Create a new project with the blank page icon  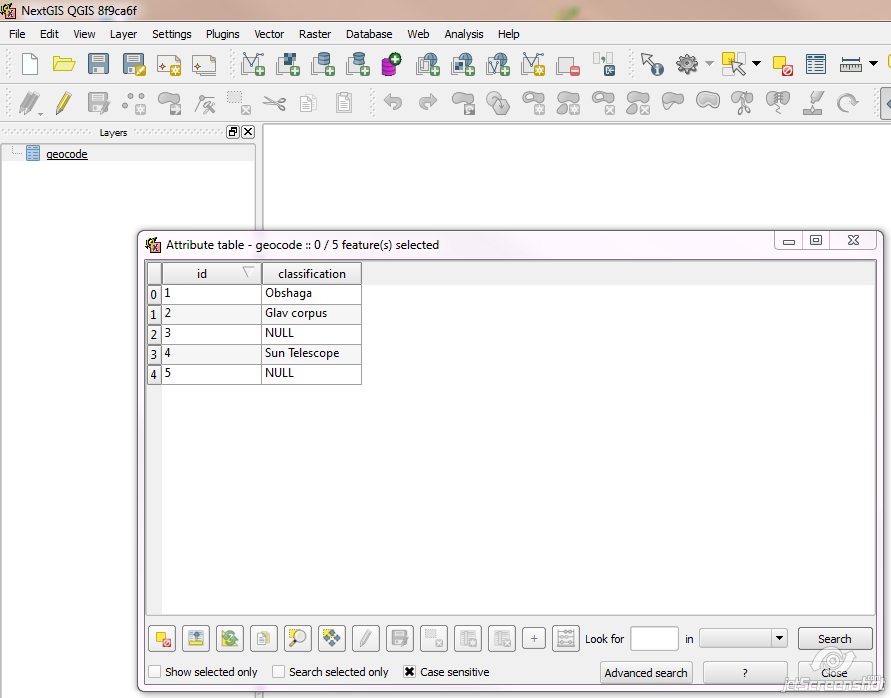[x=30, y=64]
